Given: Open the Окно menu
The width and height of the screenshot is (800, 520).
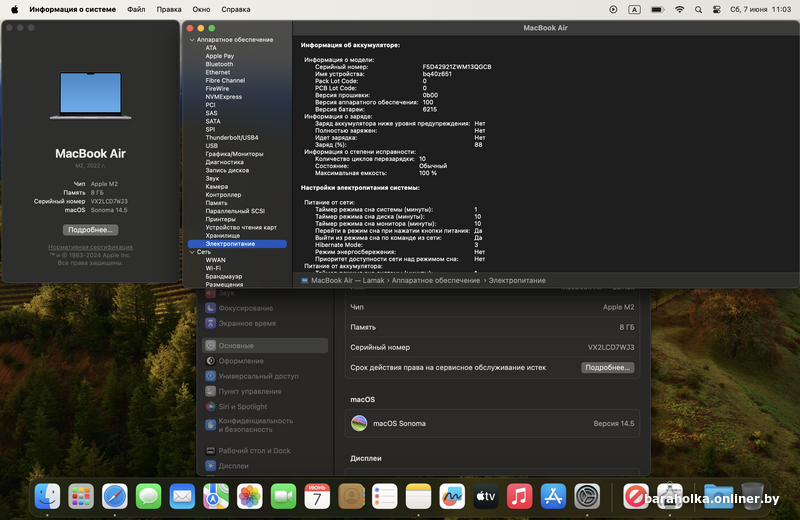Looking at the screenshot, I should point(202,9).
